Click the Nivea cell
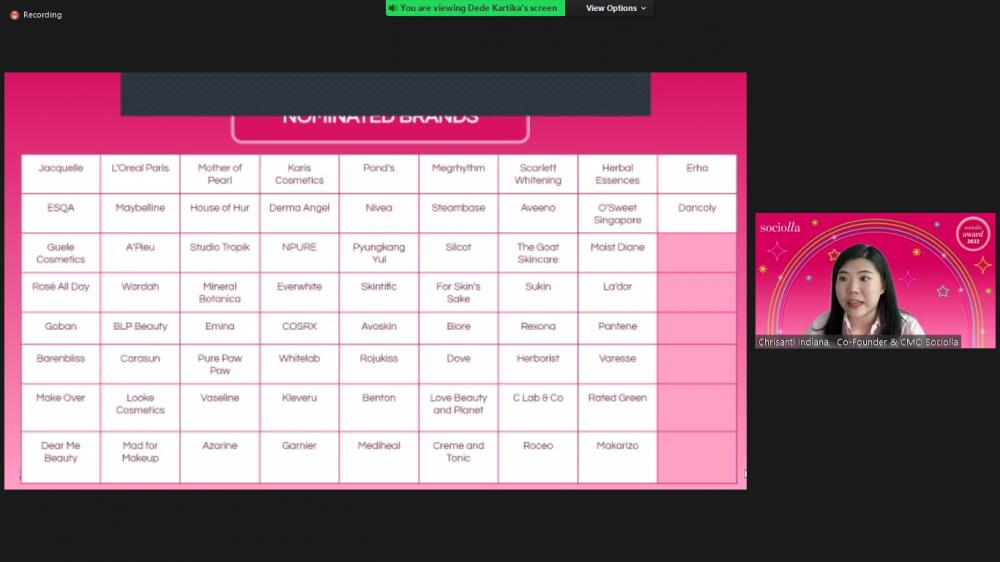The image size is (1000, 562). [x=379, y=214]
